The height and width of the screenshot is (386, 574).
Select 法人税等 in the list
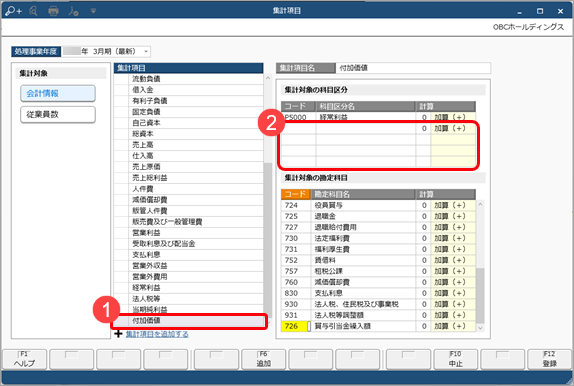[189, 298]
